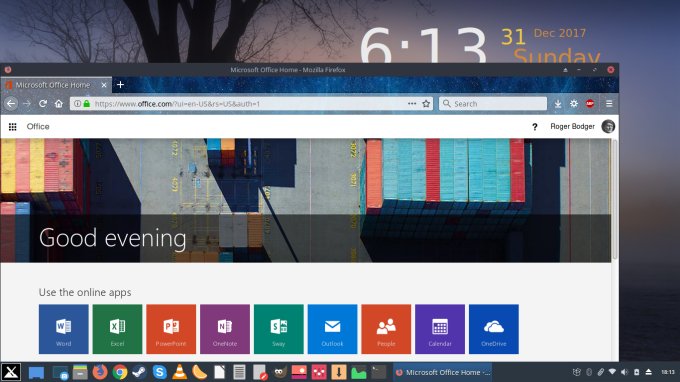The width and height of the screenshot is (680, 382).
Task: Click the Roger Bodger account name
Action: 572,126
